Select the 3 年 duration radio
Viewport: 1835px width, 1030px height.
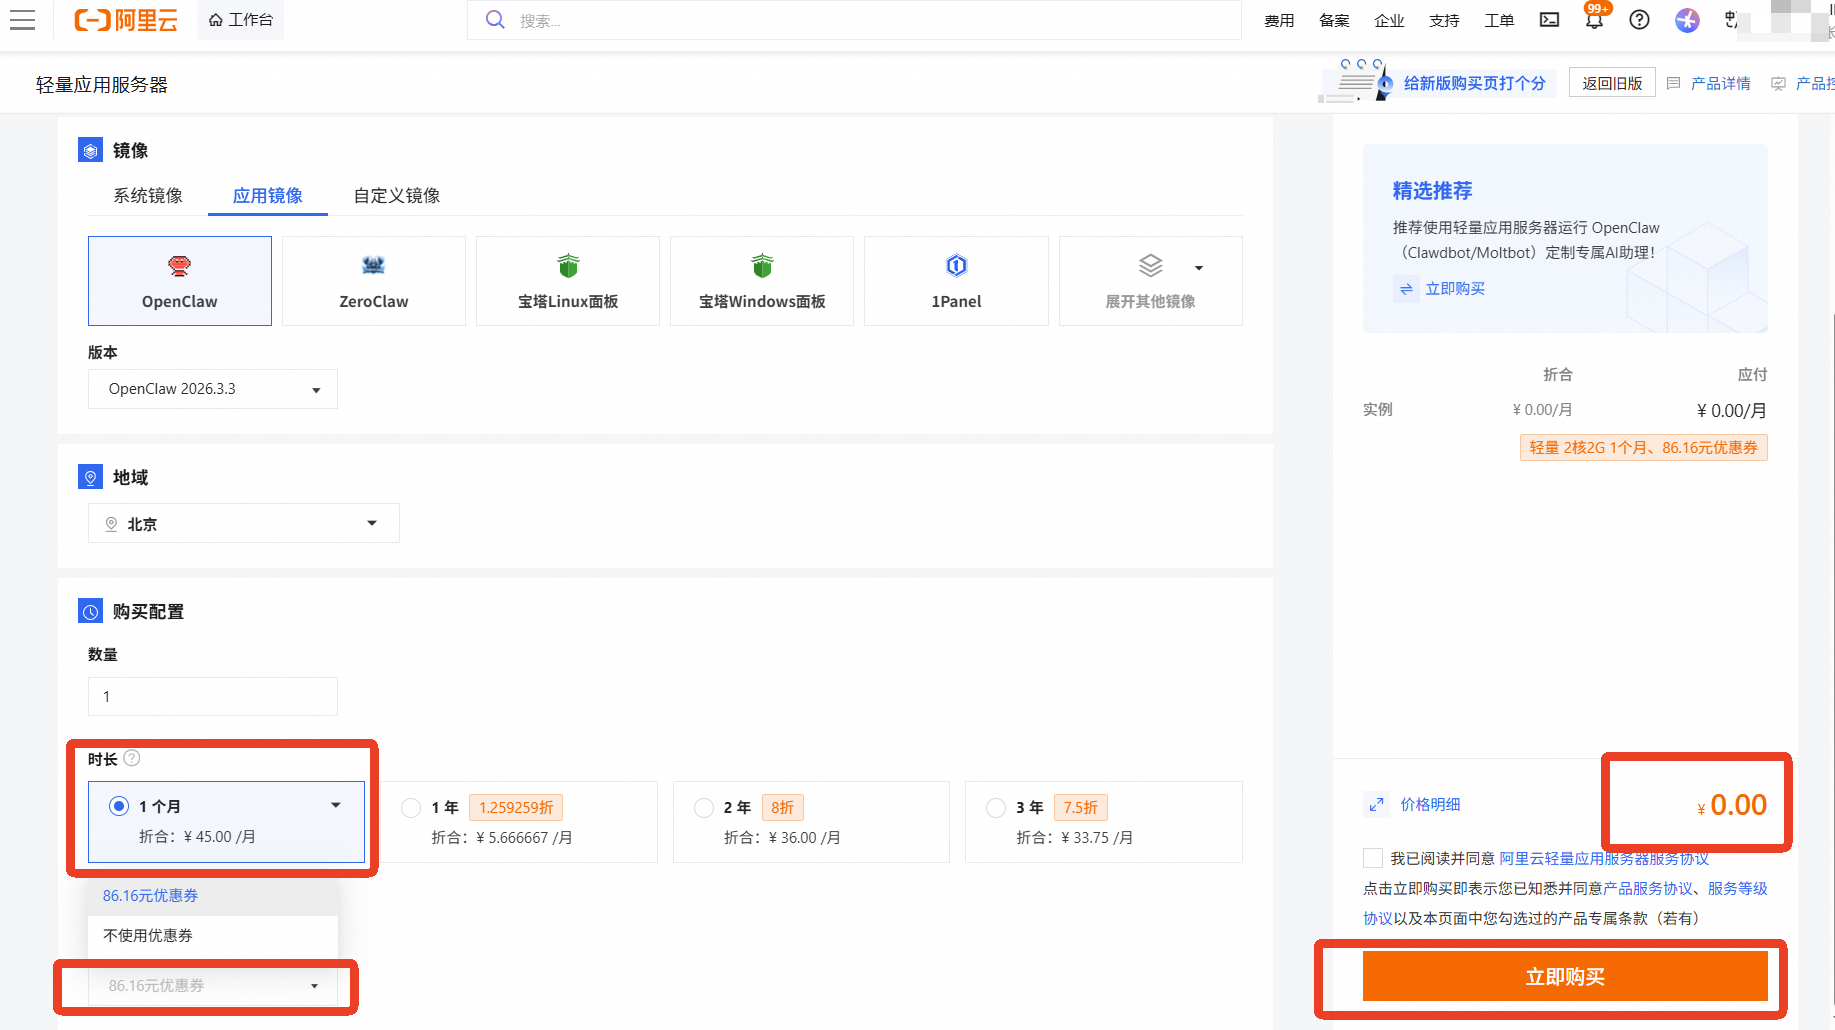[x=996, y=807]
